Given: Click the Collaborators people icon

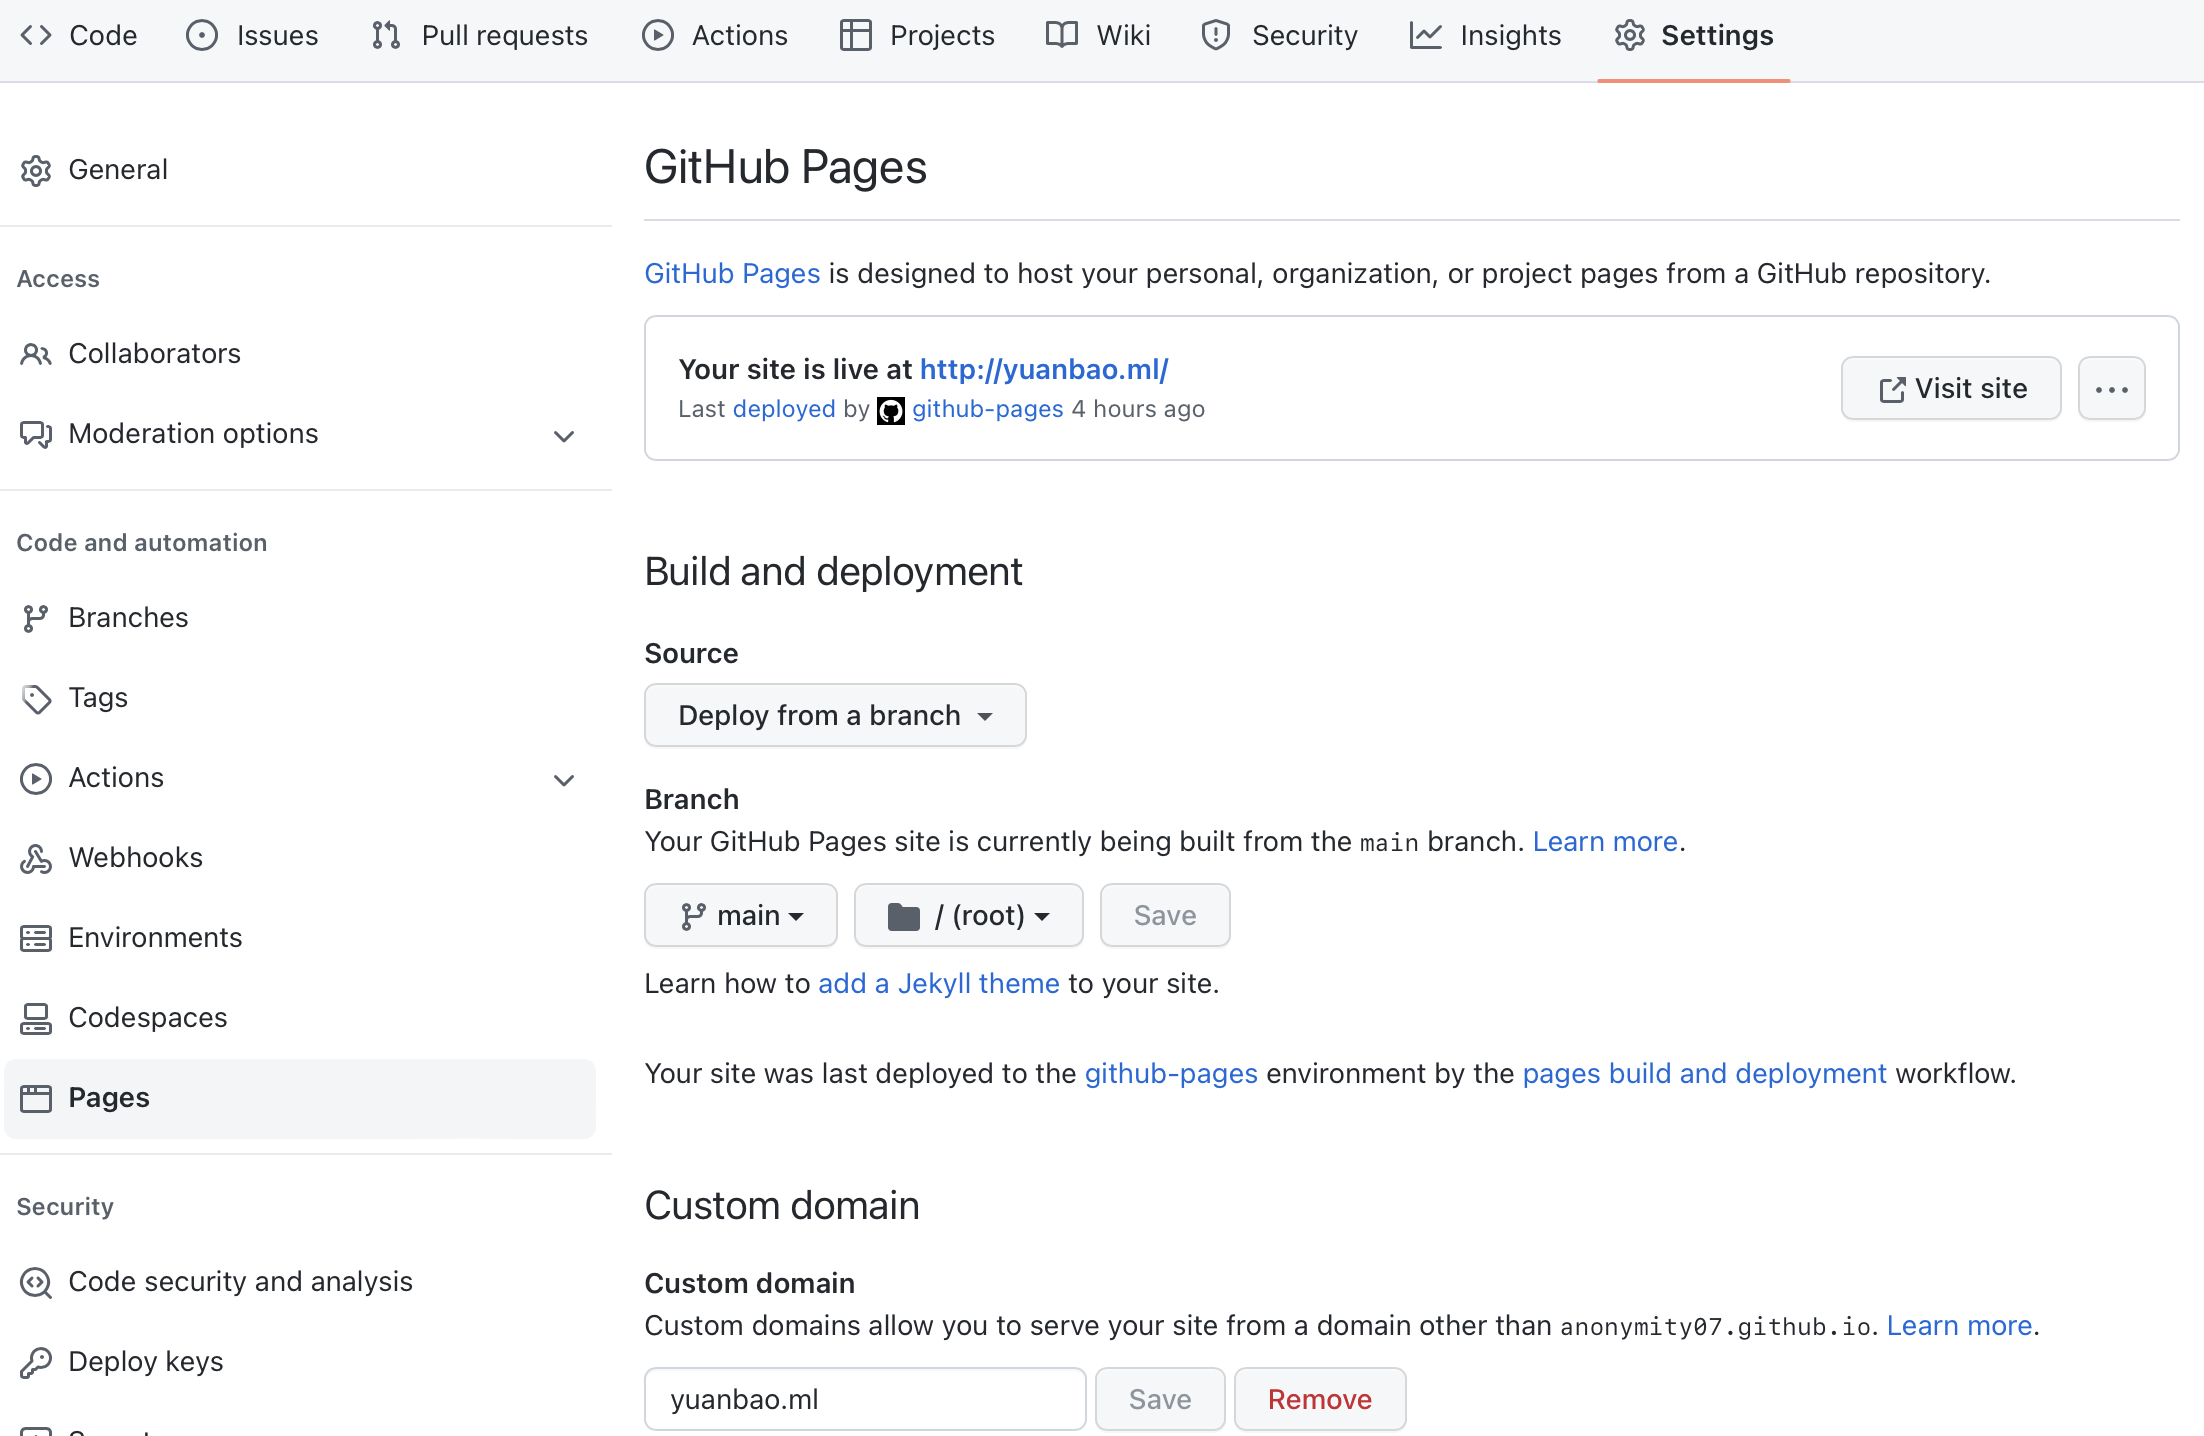Looking at the screenshot, I should pyautogui.click(x=36, y=354).
